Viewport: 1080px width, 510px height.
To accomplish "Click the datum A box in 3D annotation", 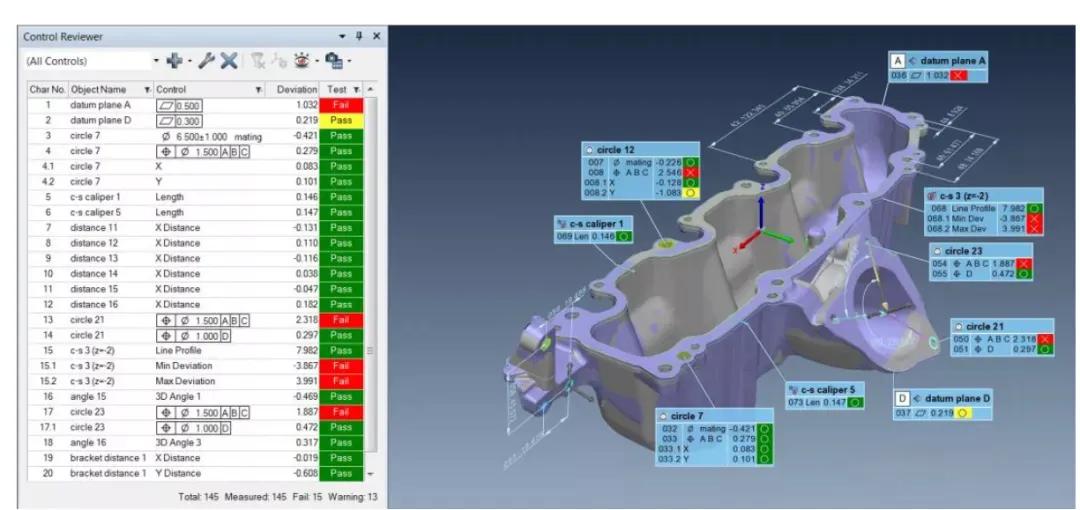I will 898,61.
